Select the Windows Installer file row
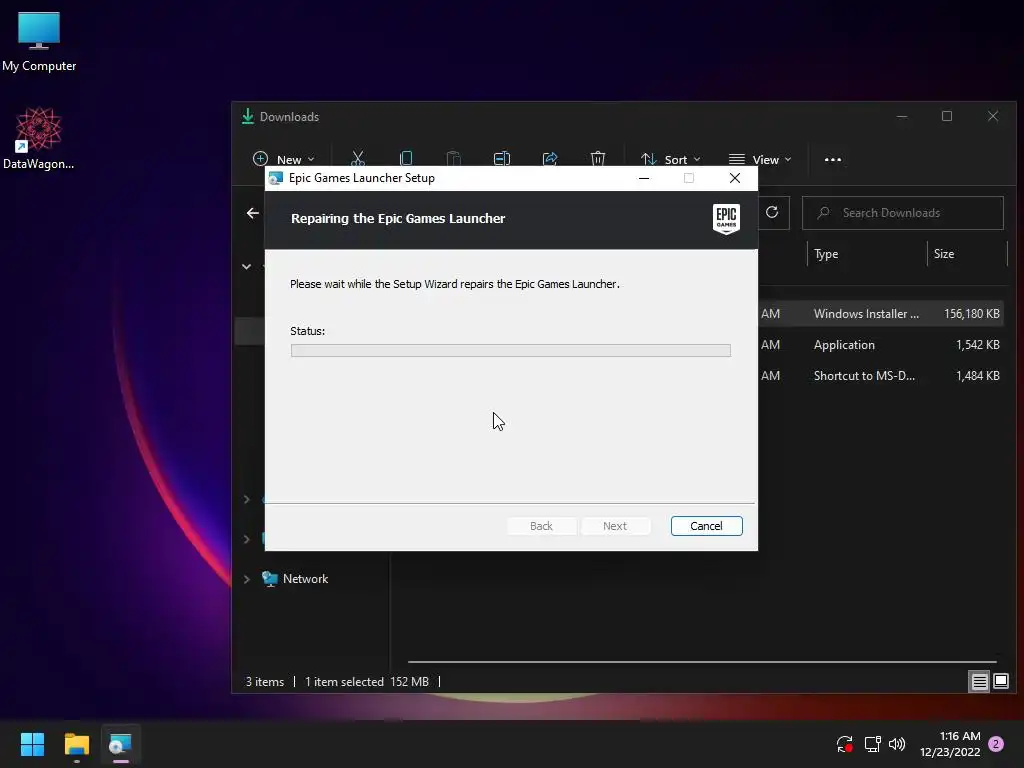Screen dimensions: 1024x768 click(880, 313)
